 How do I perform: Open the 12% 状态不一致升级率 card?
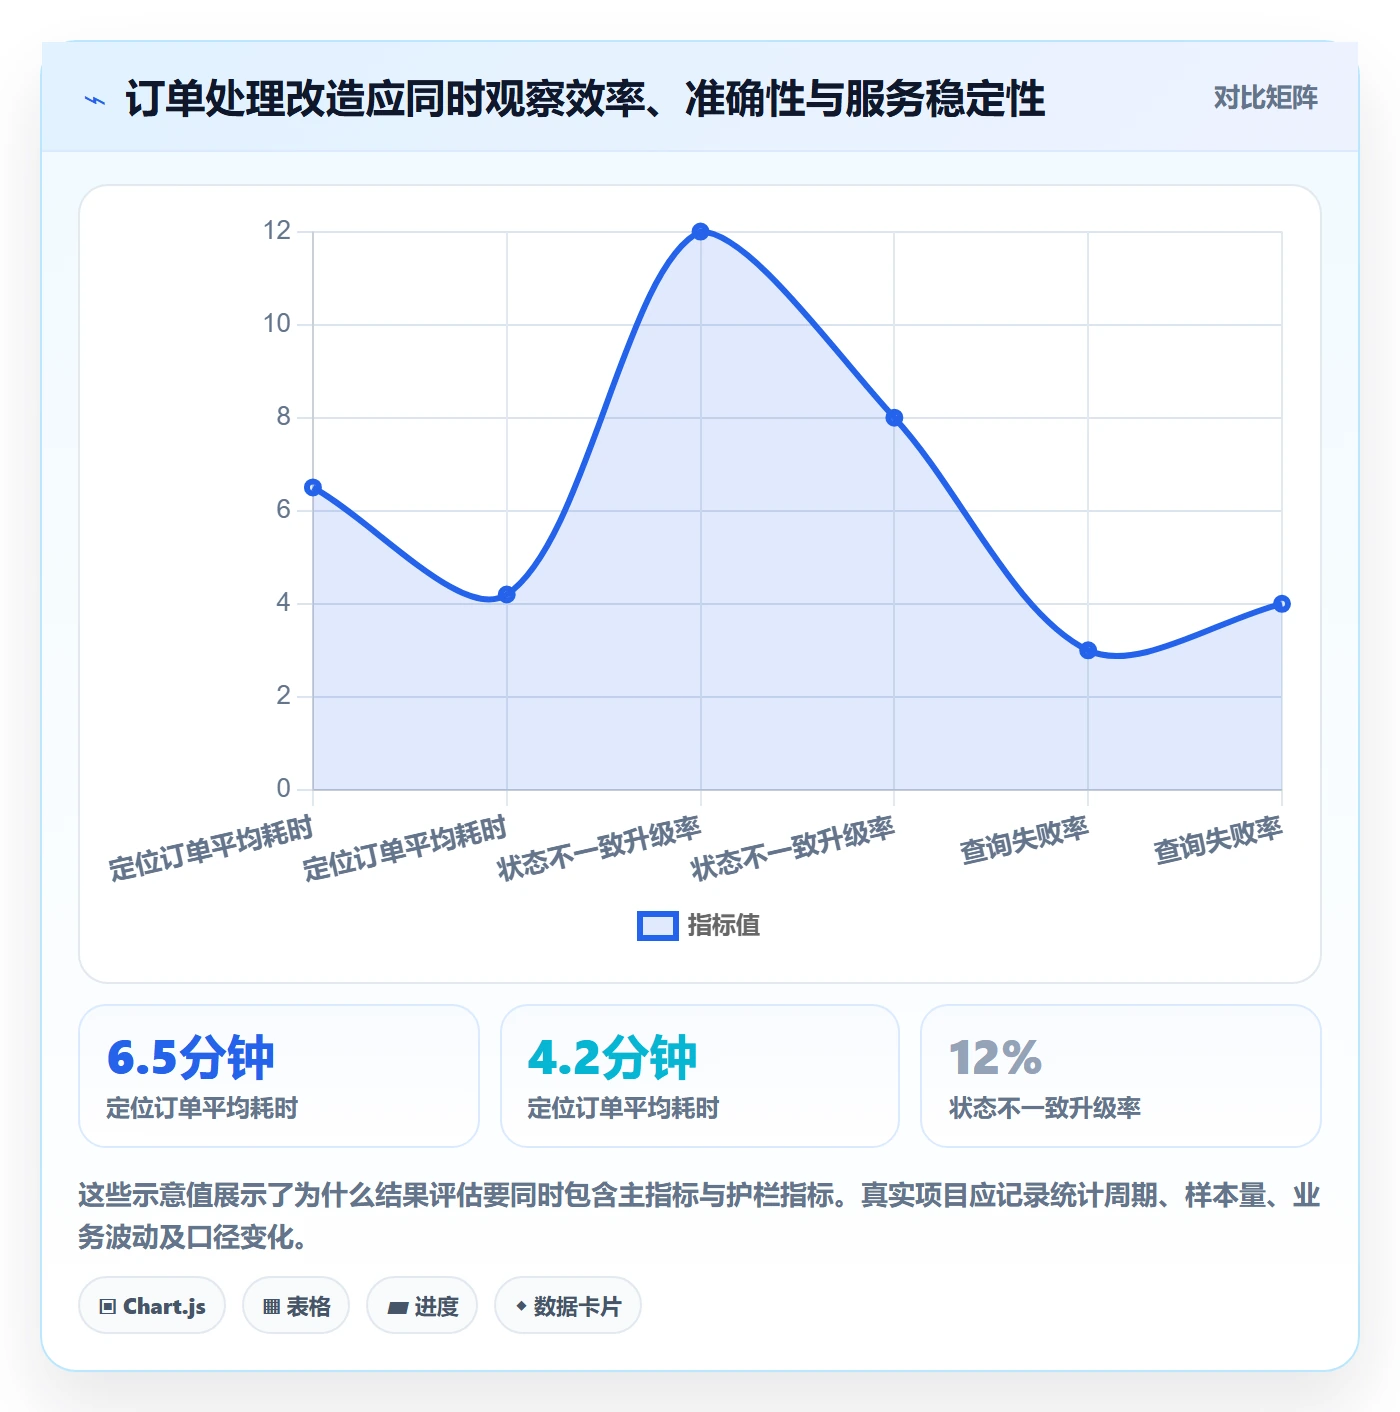tap(1121, 1076)
